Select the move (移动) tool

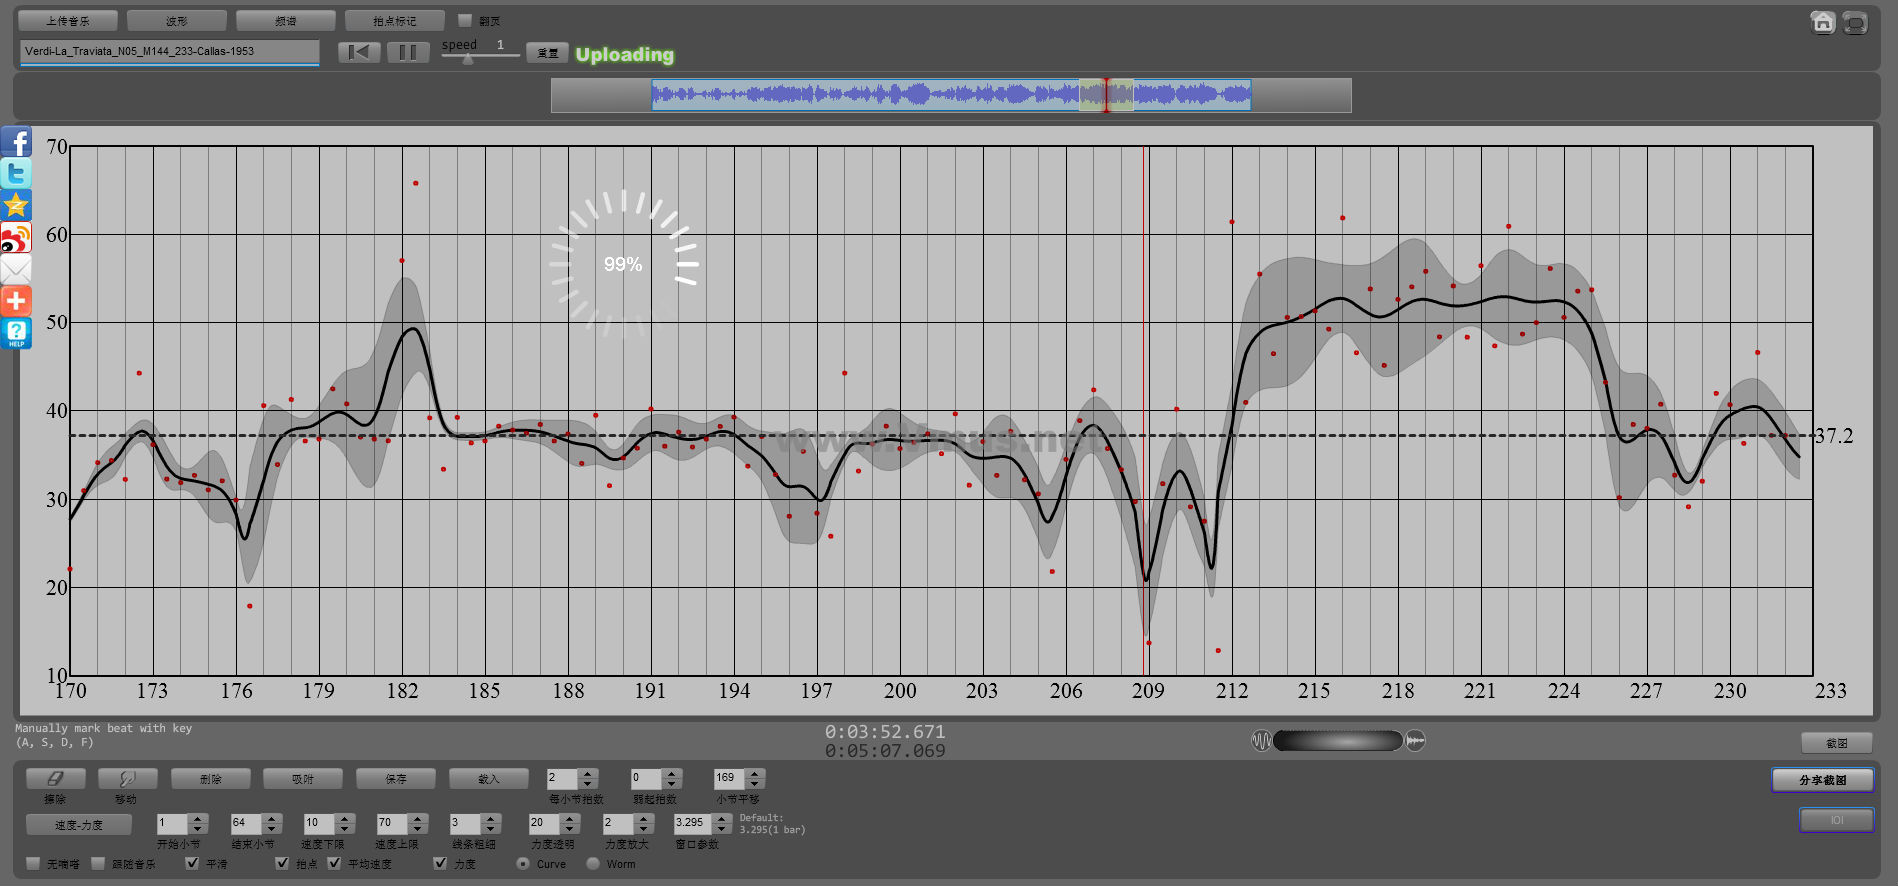(126, 778)
